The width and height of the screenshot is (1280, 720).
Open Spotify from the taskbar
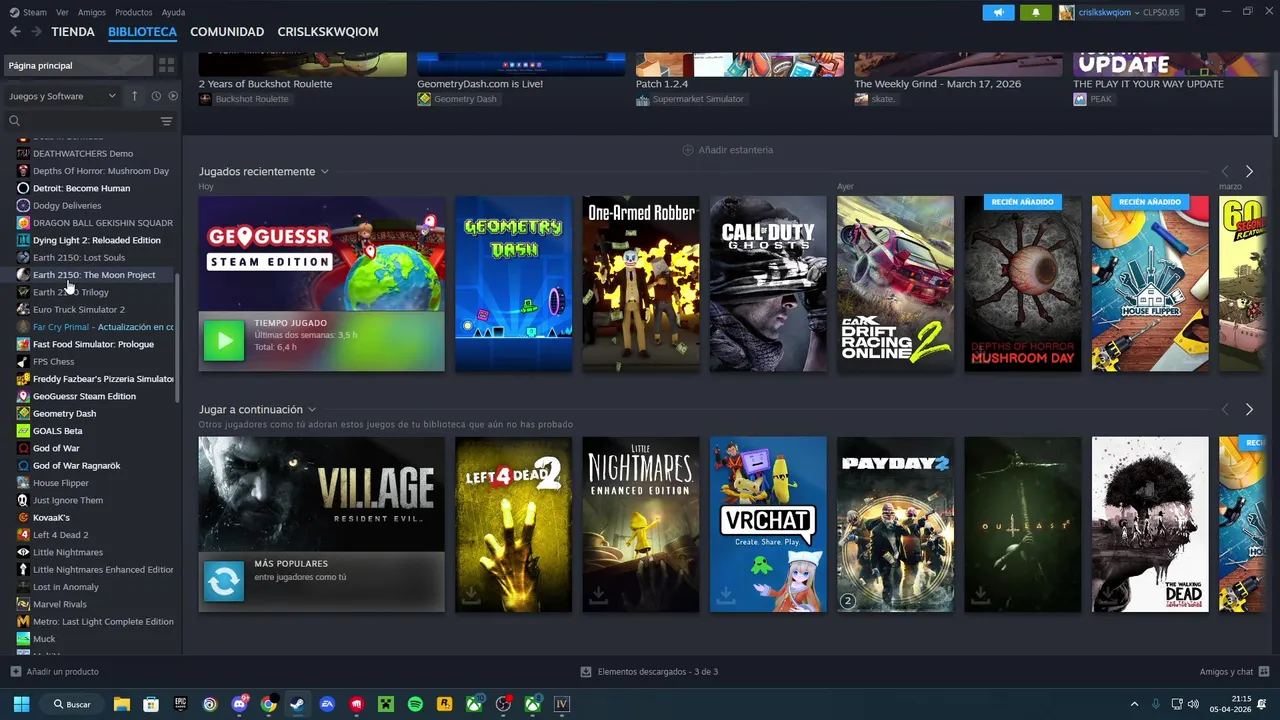415,704
